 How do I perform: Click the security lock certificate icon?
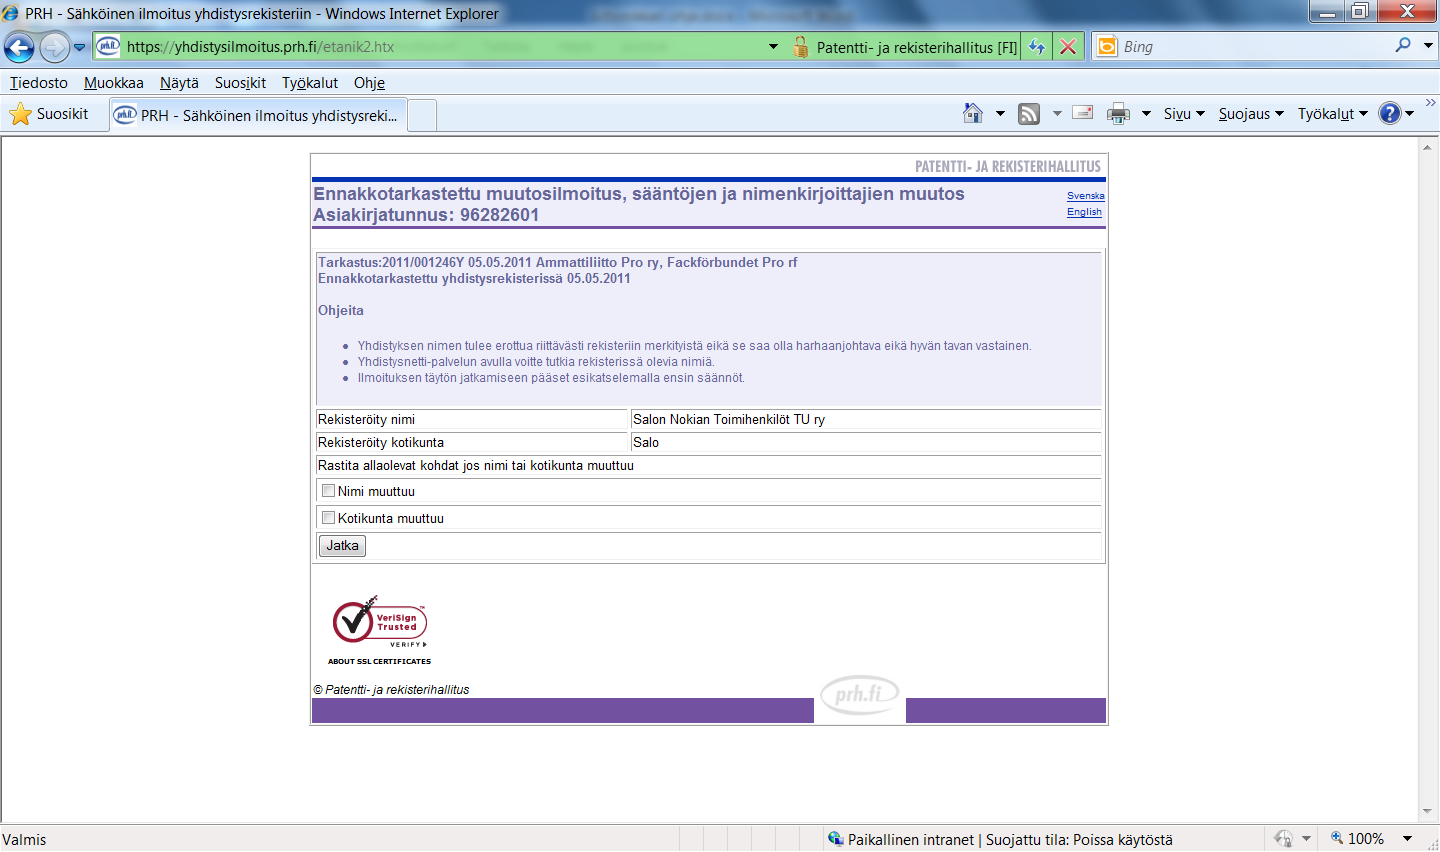point(801,47)
